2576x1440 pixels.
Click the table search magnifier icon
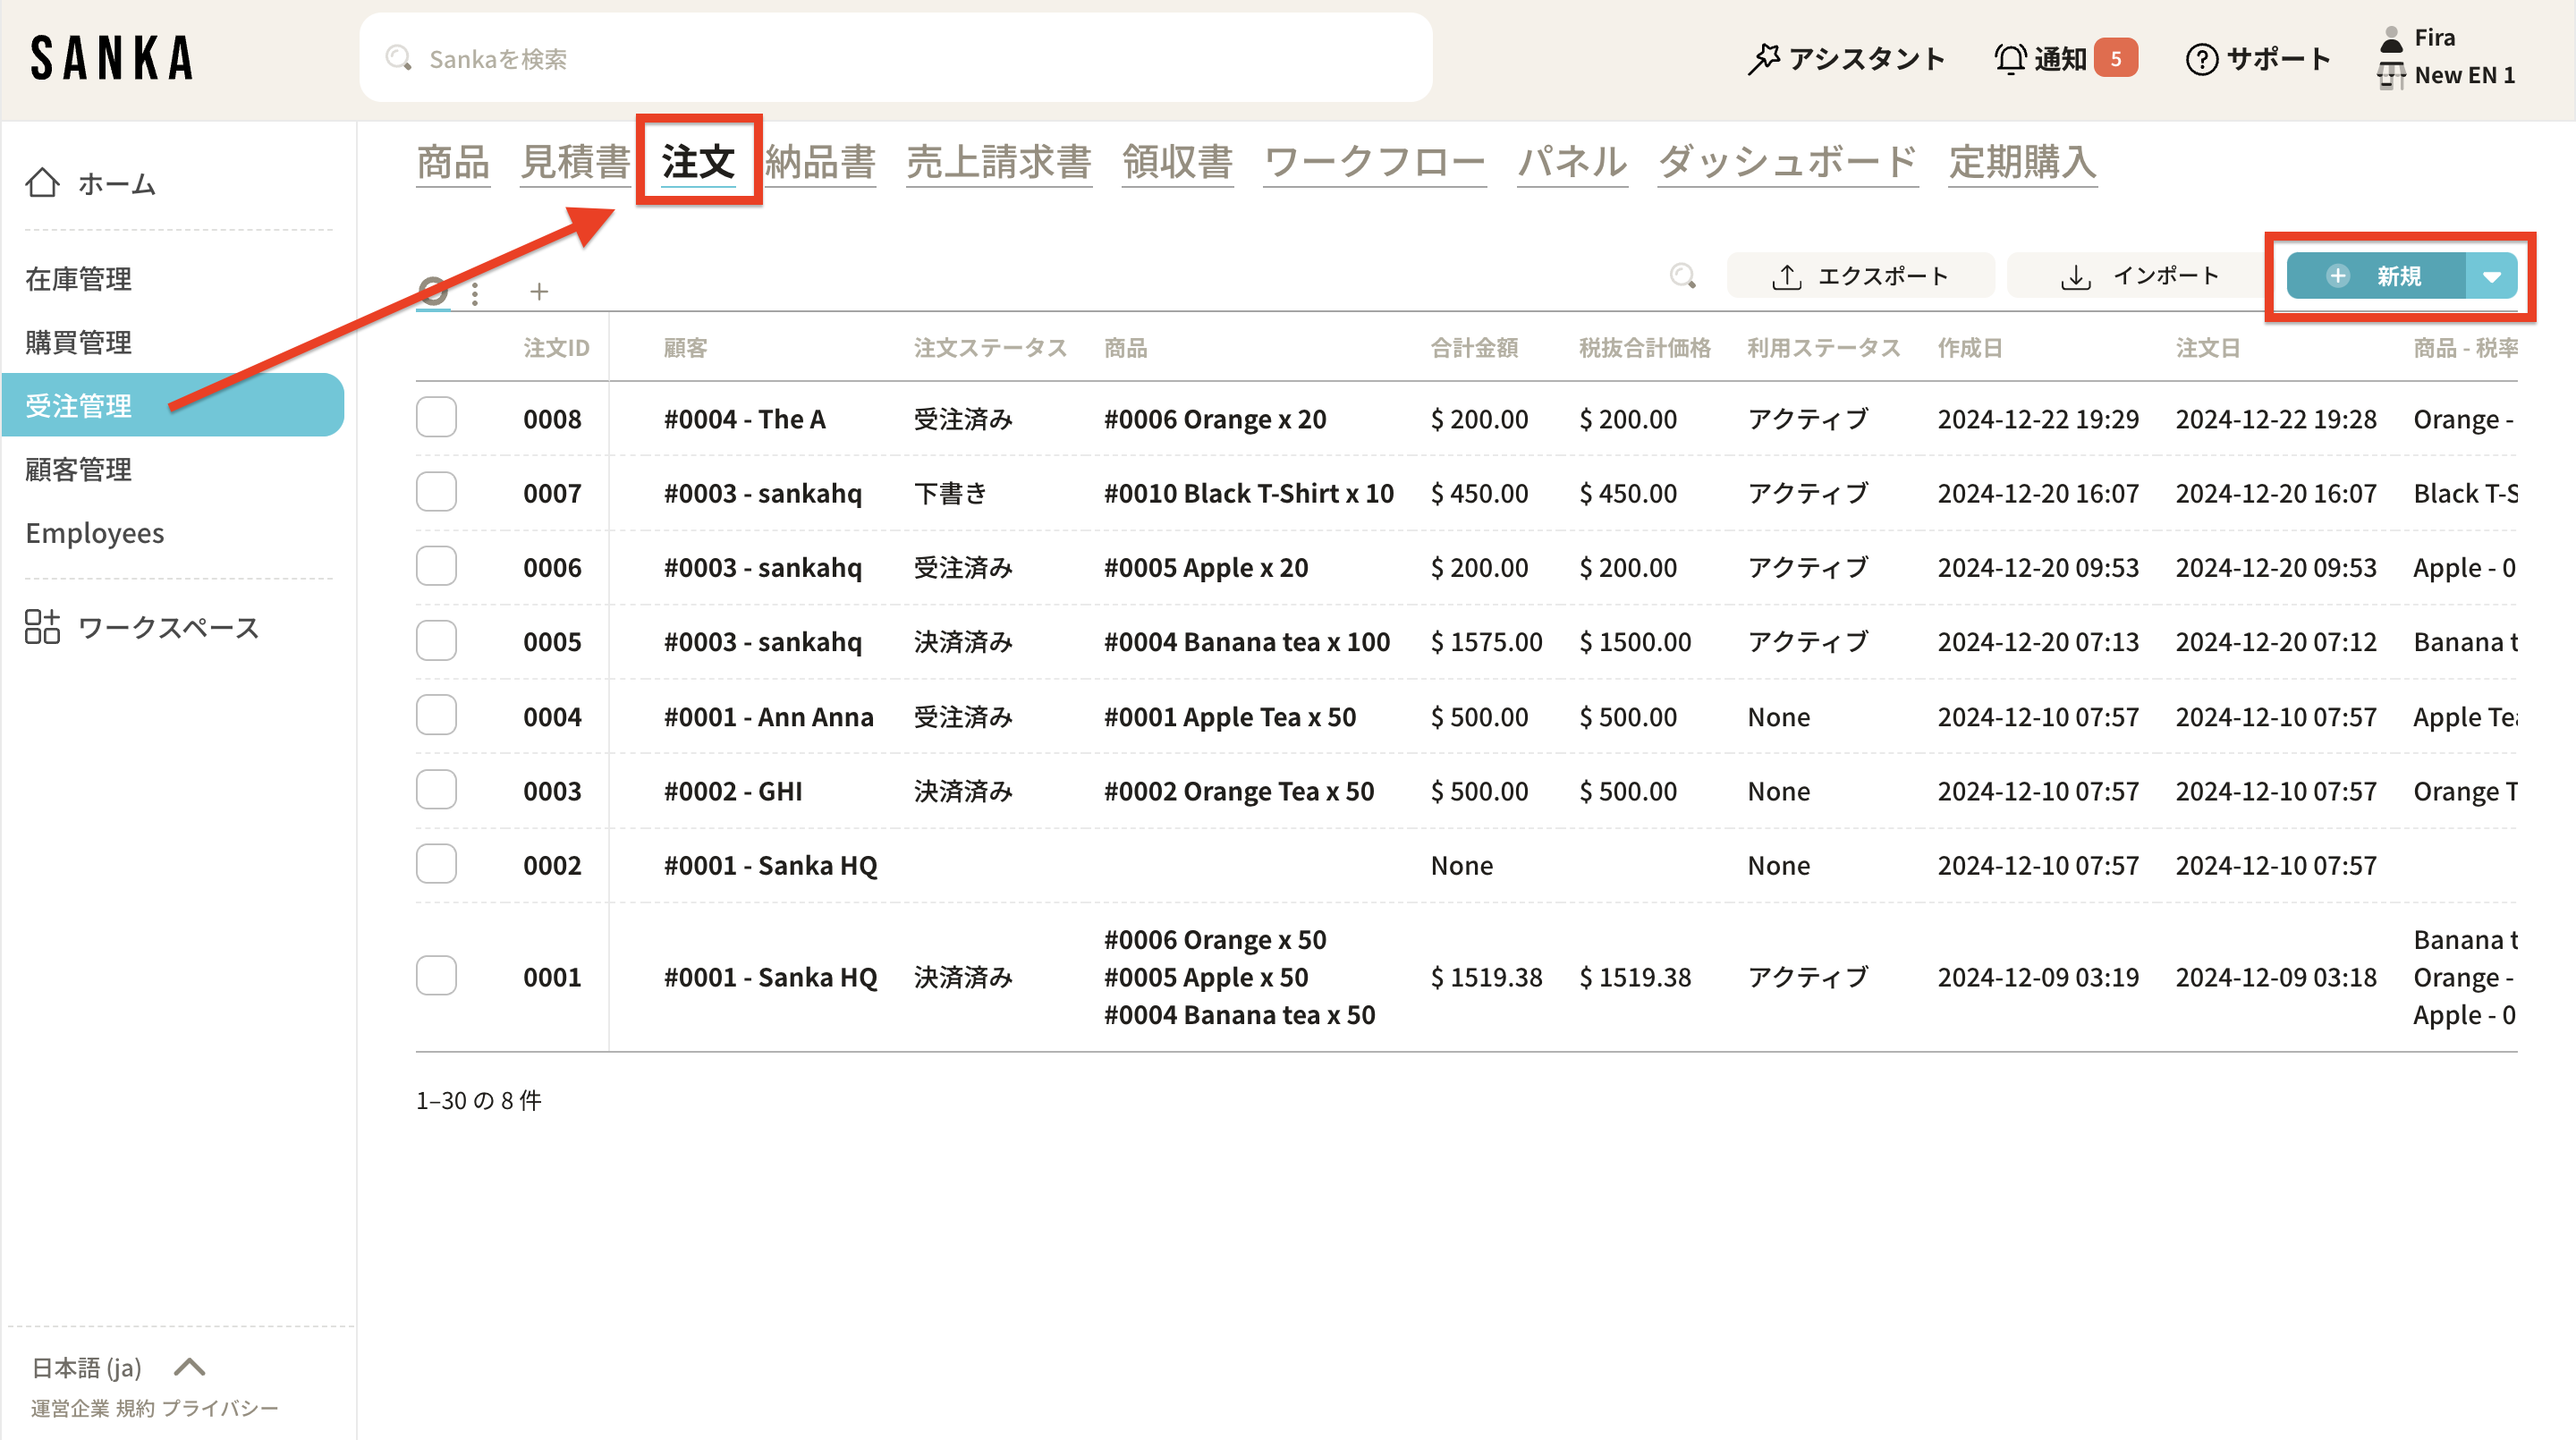coord(1683,276)
